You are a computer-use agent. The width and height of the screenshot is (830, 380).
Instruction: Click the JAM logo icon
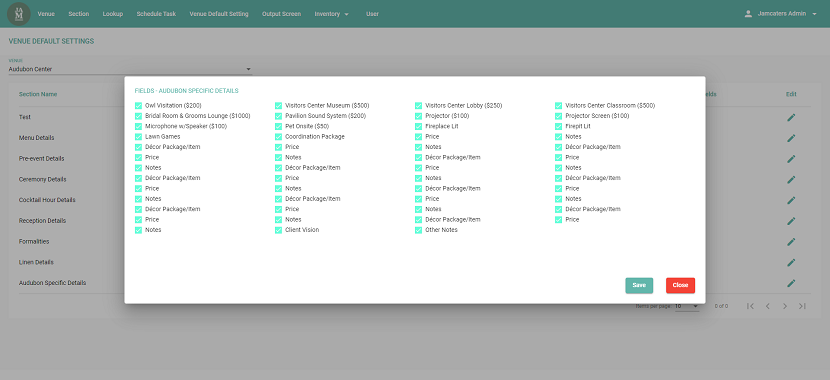click(19, 14)
